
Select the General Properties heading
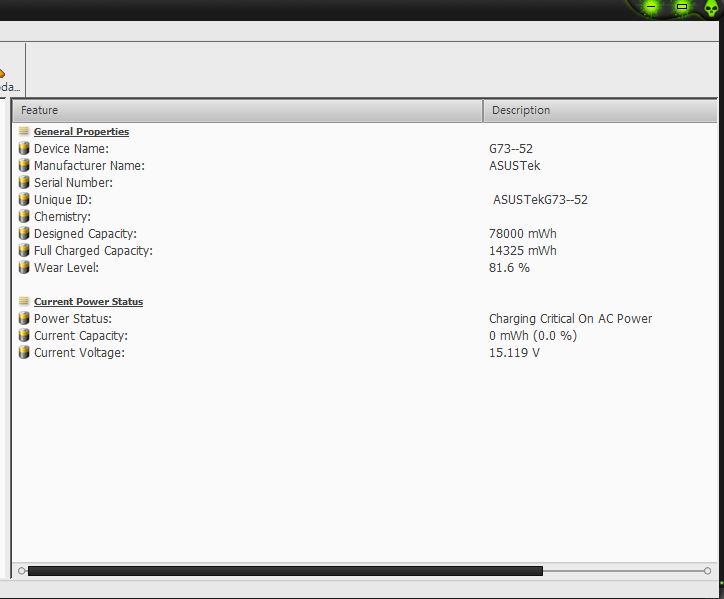81,132
